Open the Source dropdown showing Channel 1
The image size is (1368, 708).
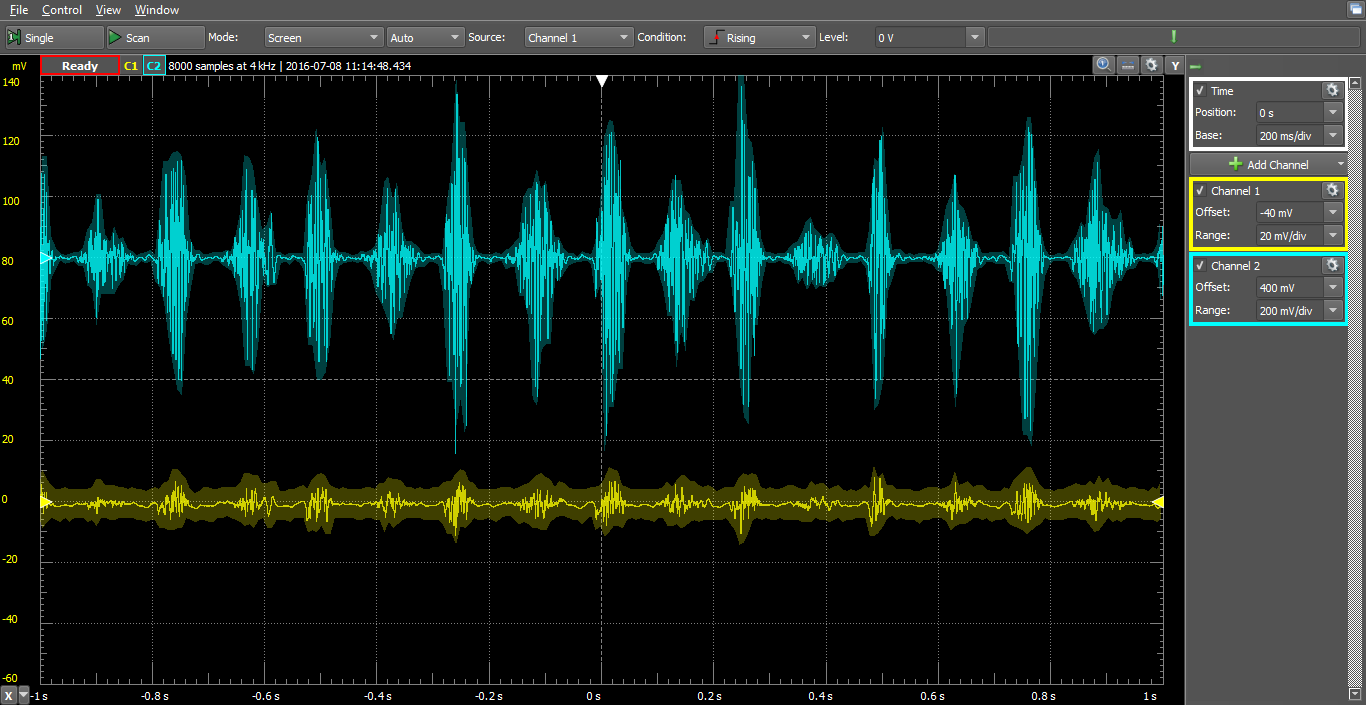click(x=578, y=38)
